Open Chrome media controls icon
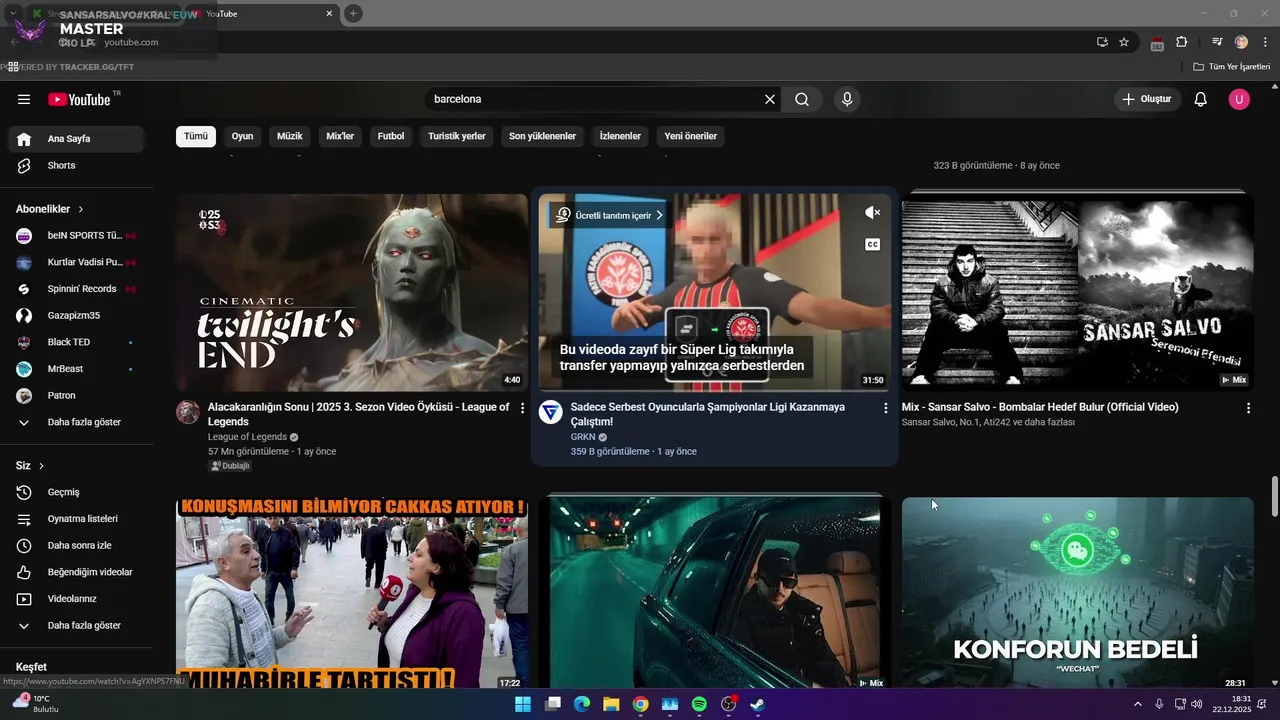The height and width of the screenshot is (720, 1280). pos(1217,42)
